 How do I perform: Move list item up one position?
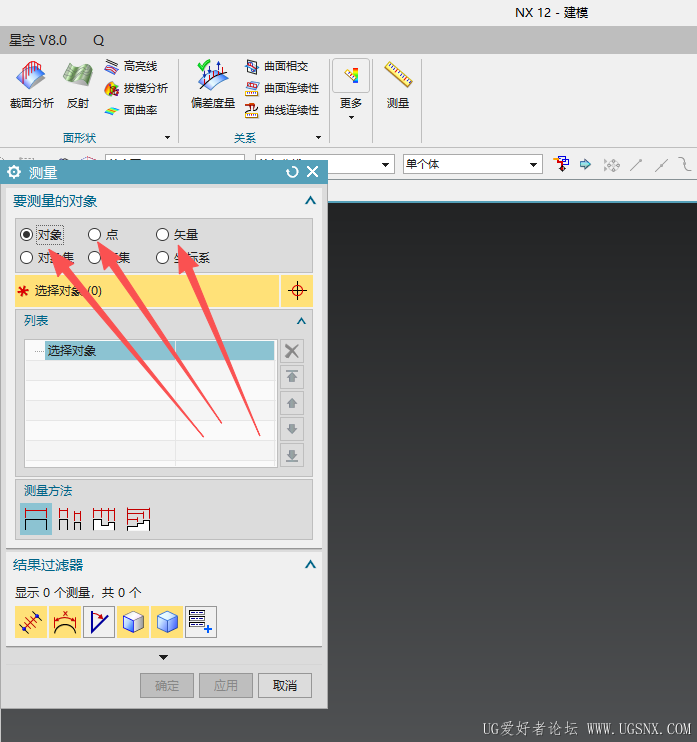coord(292,403)
